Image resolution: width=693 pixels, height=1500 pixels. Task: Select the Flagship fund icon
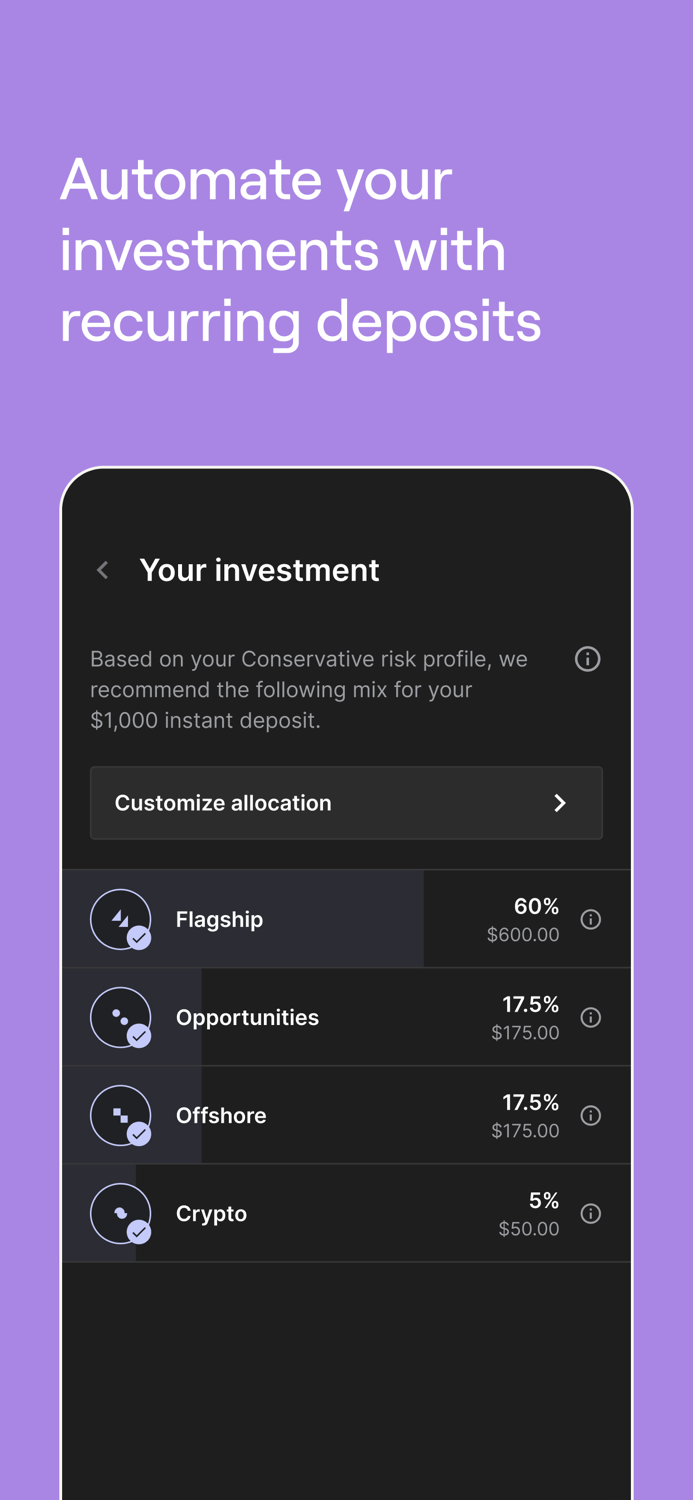(121, 918)
